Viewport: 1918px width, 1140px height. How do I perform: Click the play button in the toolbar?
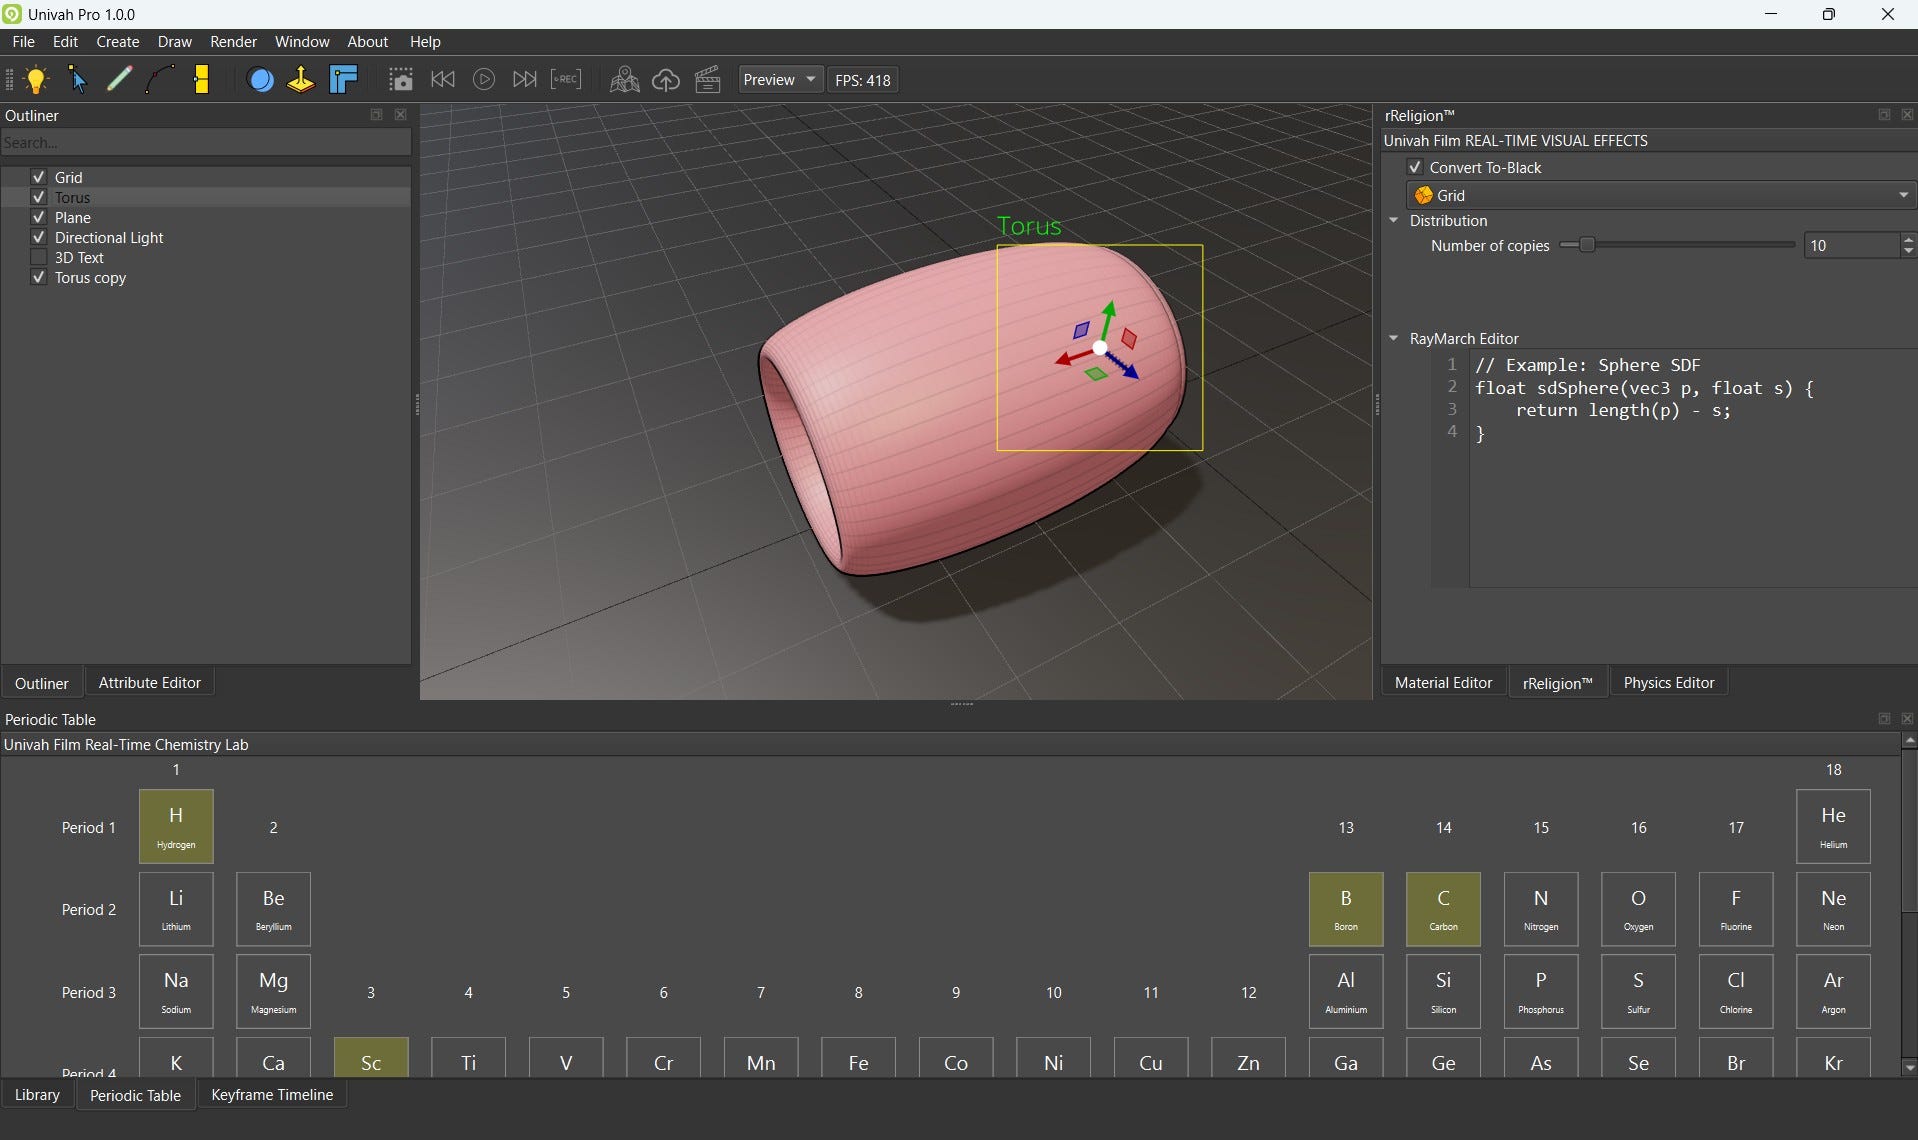point(484,80)
